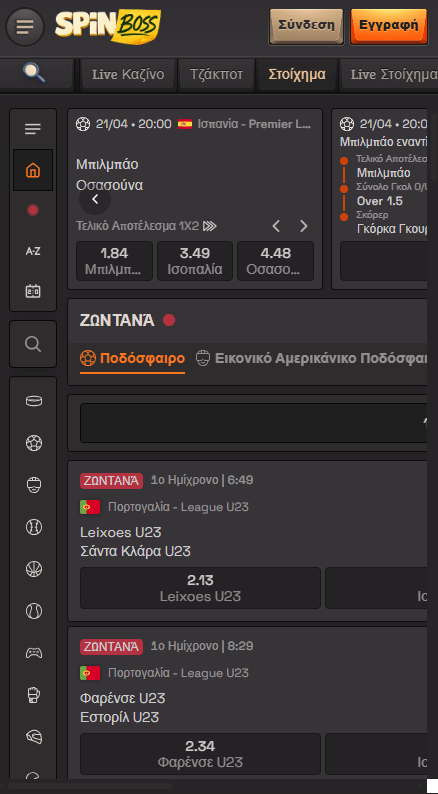Open Πορτογαλία League U23 link above Leixoes
The height and width of the screenshot is (794, 438).
[178, 507]
